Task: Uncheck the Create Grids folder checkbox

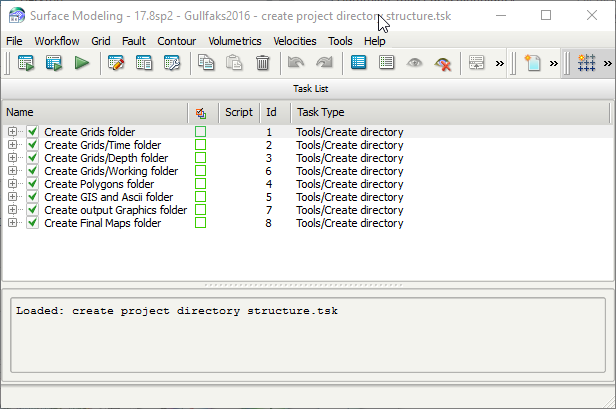Action: (x=33, y=132)
